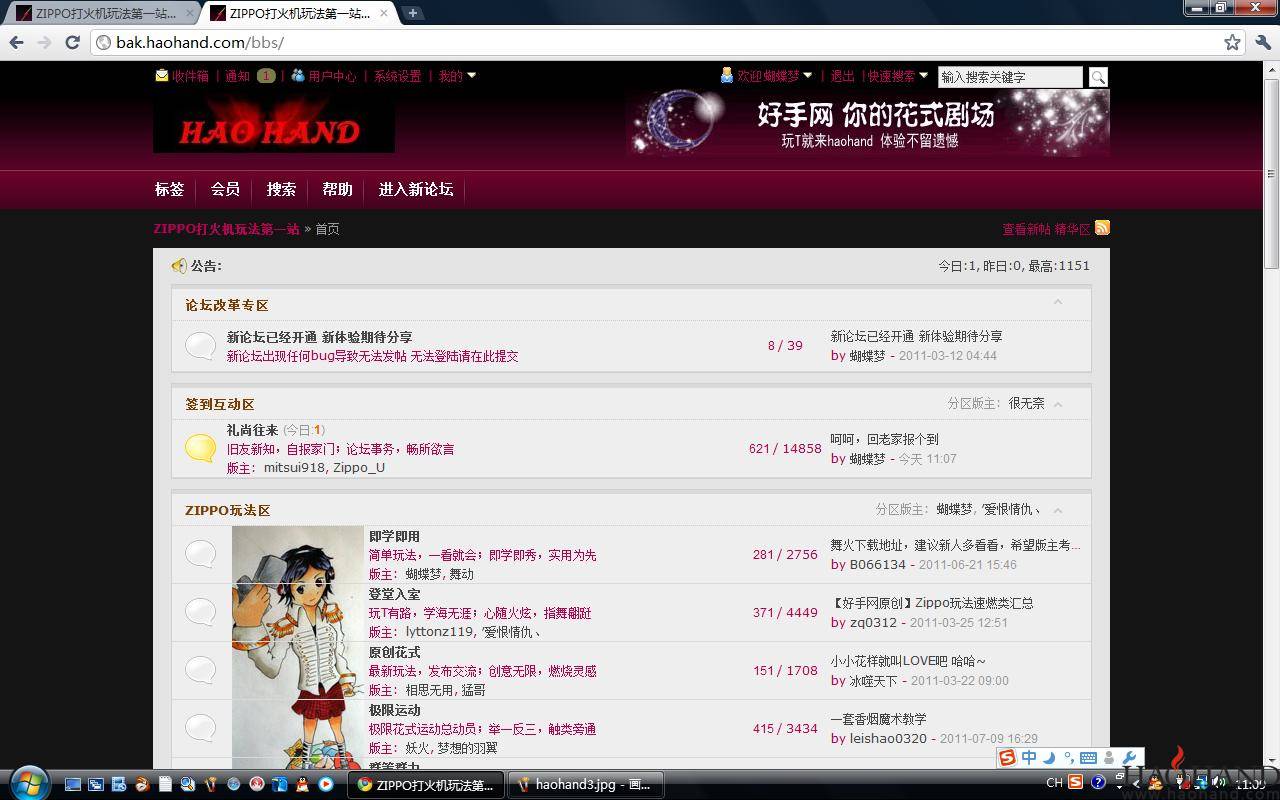Click the forum bubble icon for 登堂入室
Viewport: 1280px width, 800px height.
[201, 612]
